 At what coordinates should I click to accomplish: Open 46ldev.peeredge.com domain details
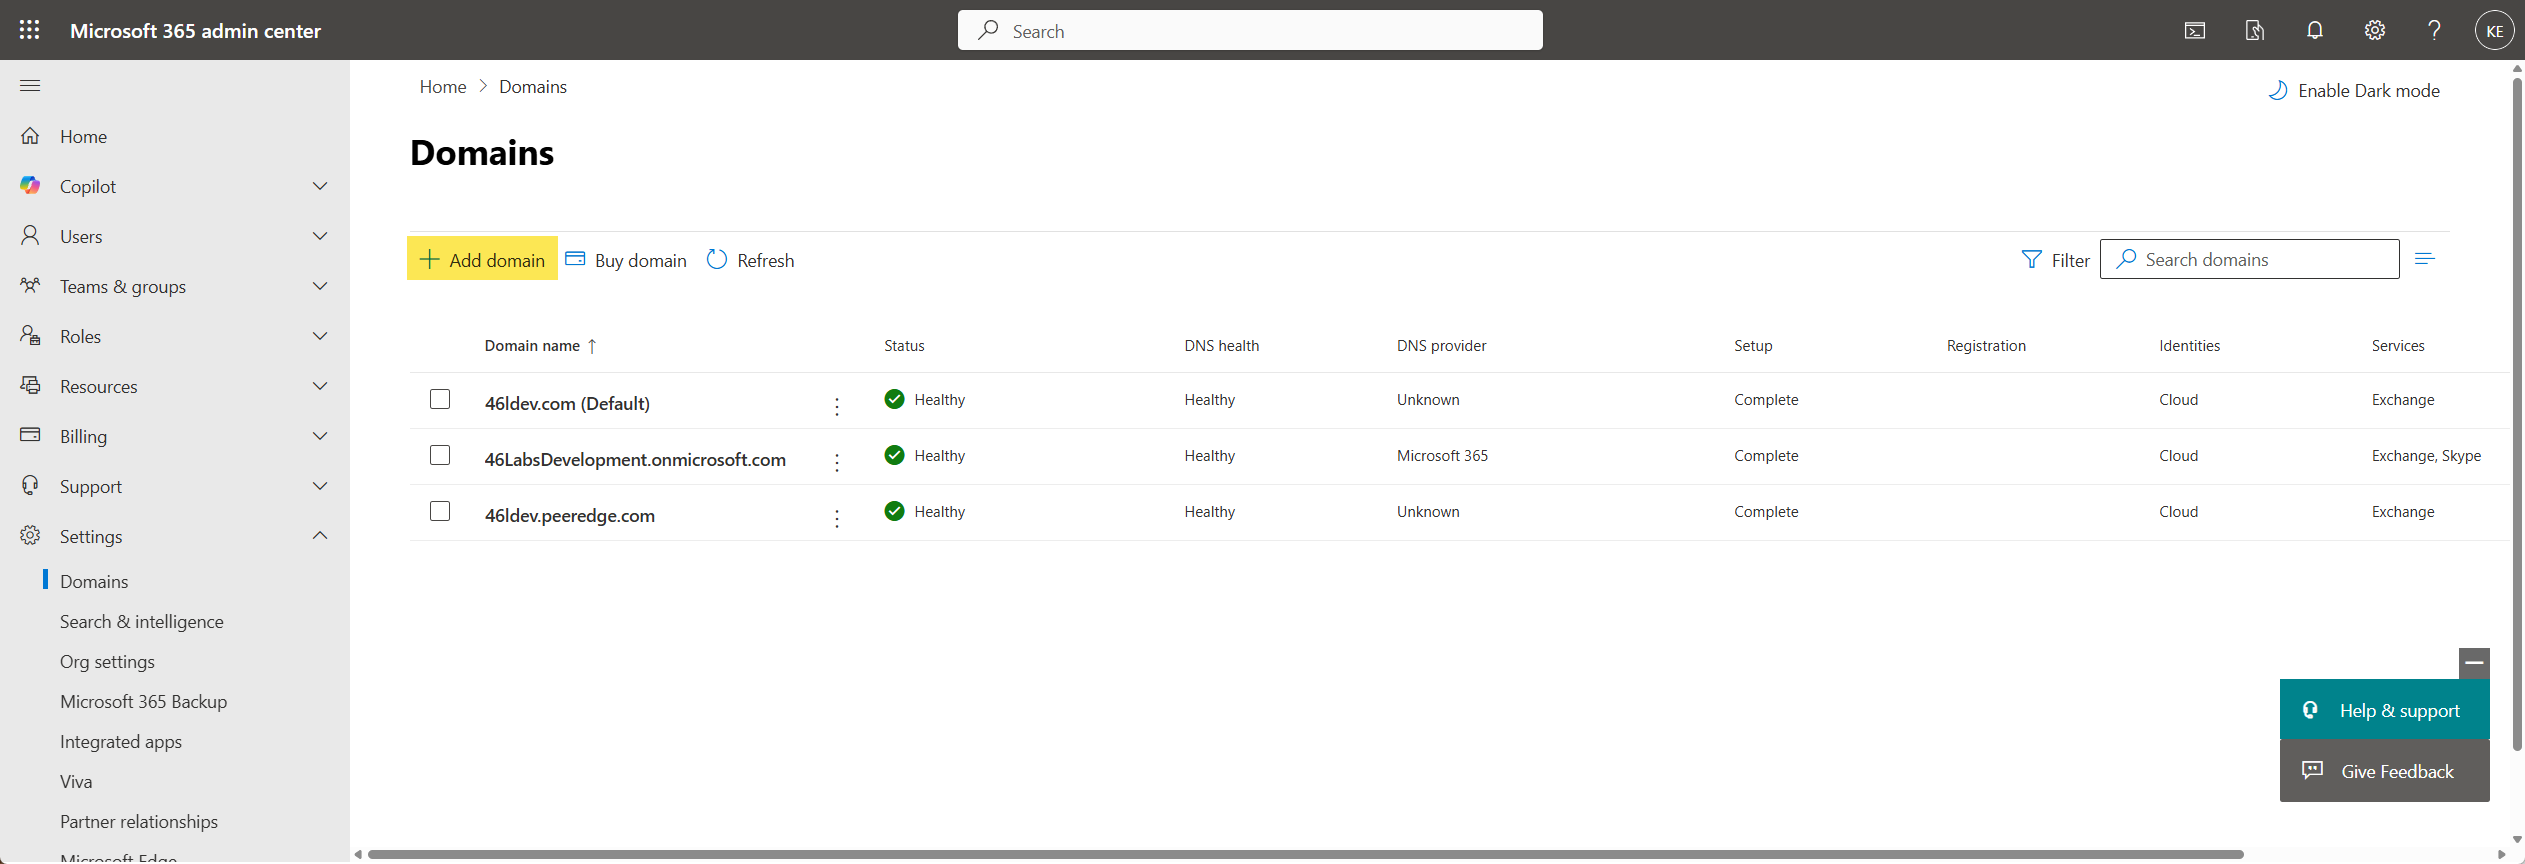(x=570, y=516)
